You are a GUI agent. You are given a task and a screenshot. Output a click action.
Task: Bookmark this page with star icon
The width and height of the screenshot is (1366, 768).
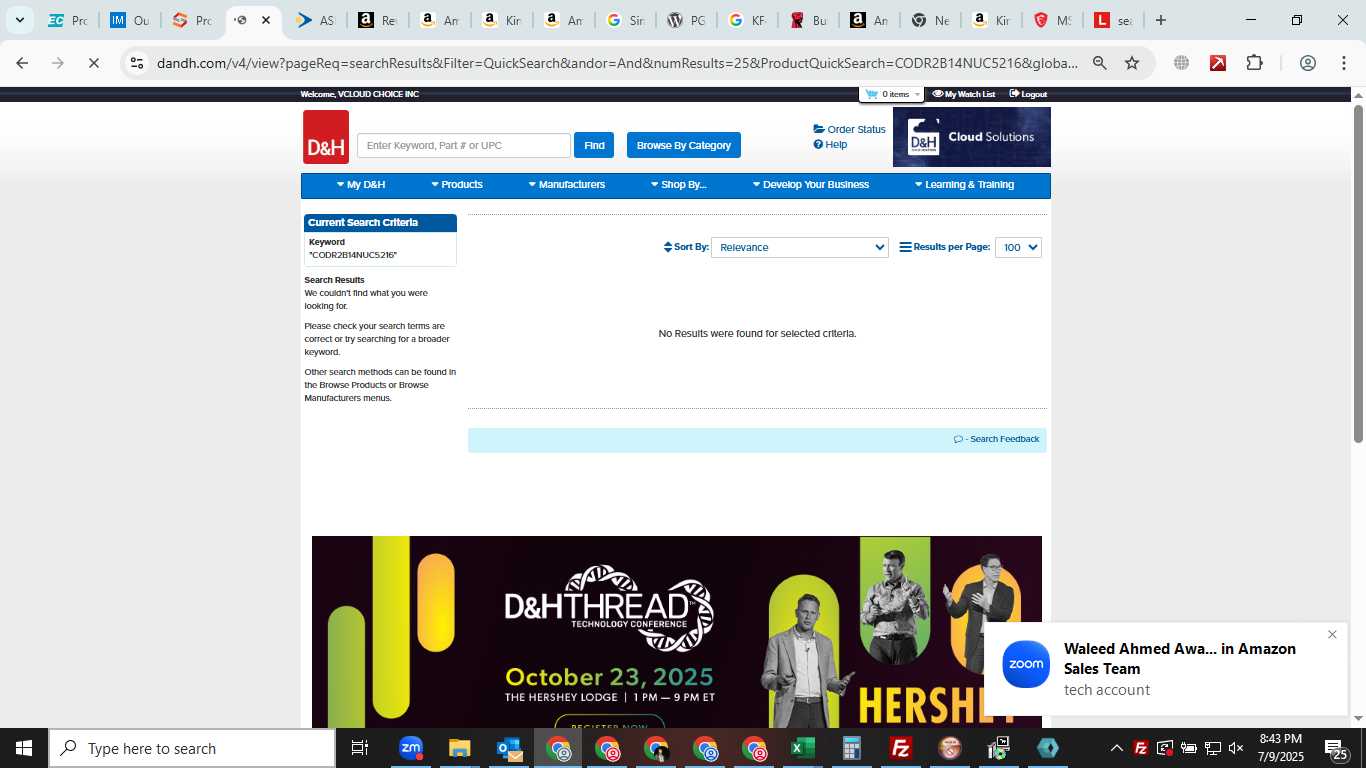tap(1132, 63)
